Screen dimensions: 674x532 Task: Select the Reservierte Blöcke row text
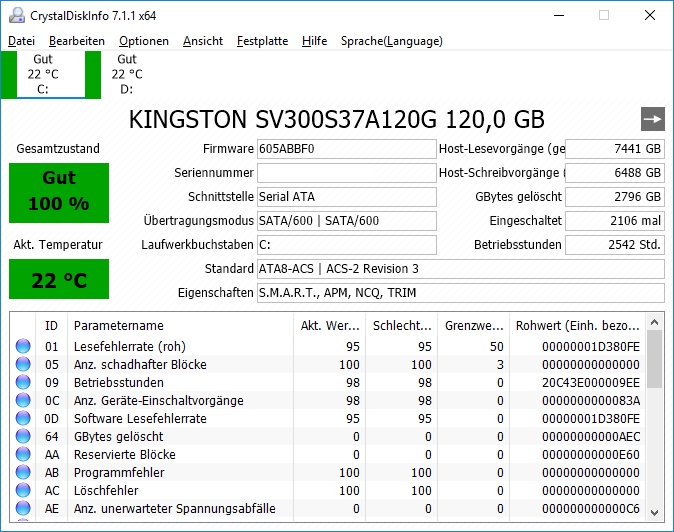tap(125, 455)
